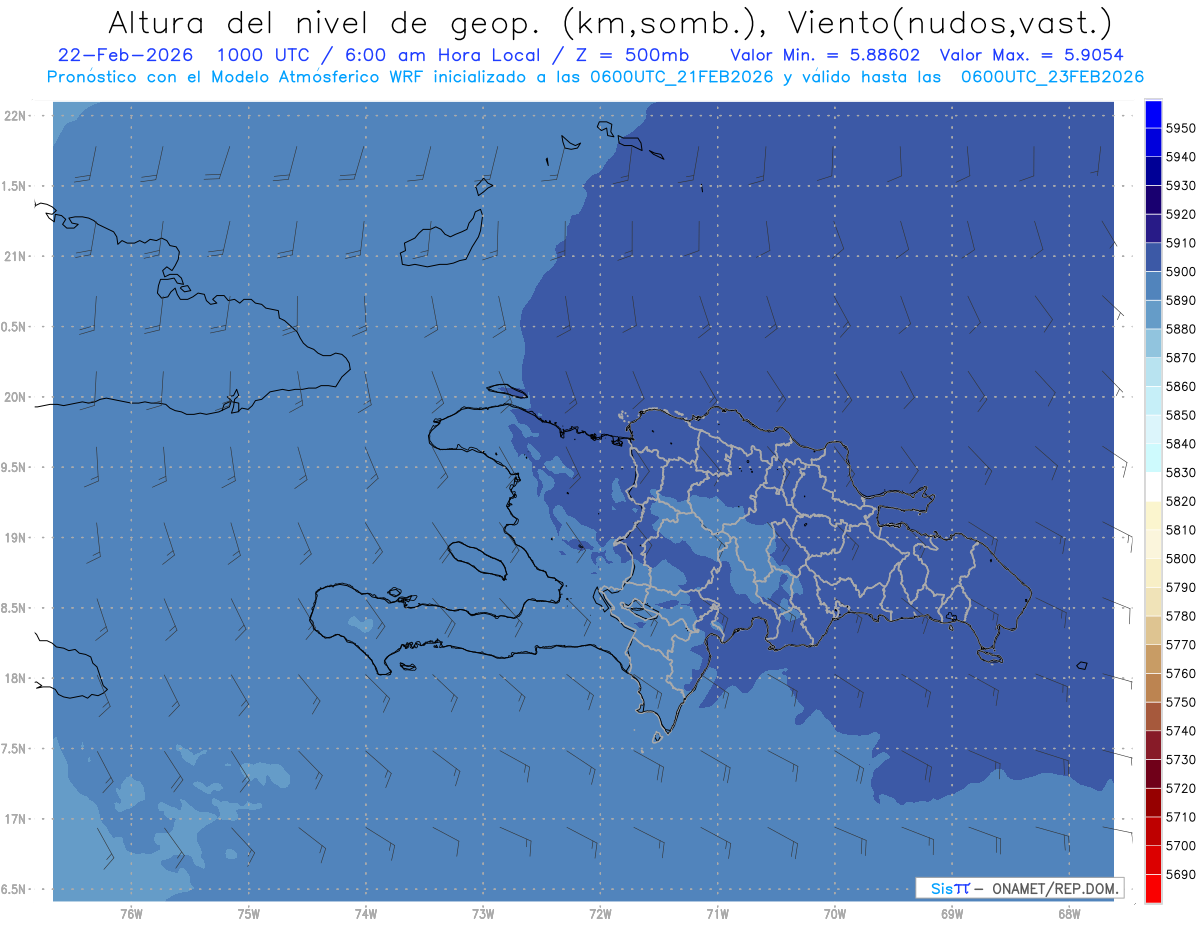
Task: Click the '5840' colorbar label
Action: coord(1180,444)
